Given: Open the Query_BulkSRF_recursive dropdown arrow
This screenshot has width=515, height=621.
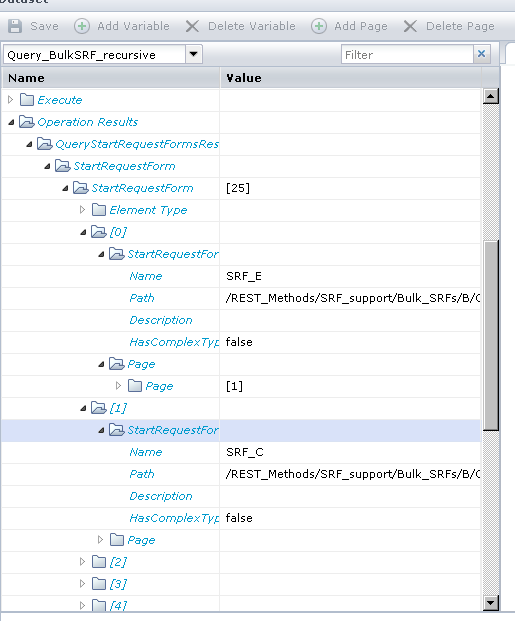Looking at the screenshot, I should point(193,54).
